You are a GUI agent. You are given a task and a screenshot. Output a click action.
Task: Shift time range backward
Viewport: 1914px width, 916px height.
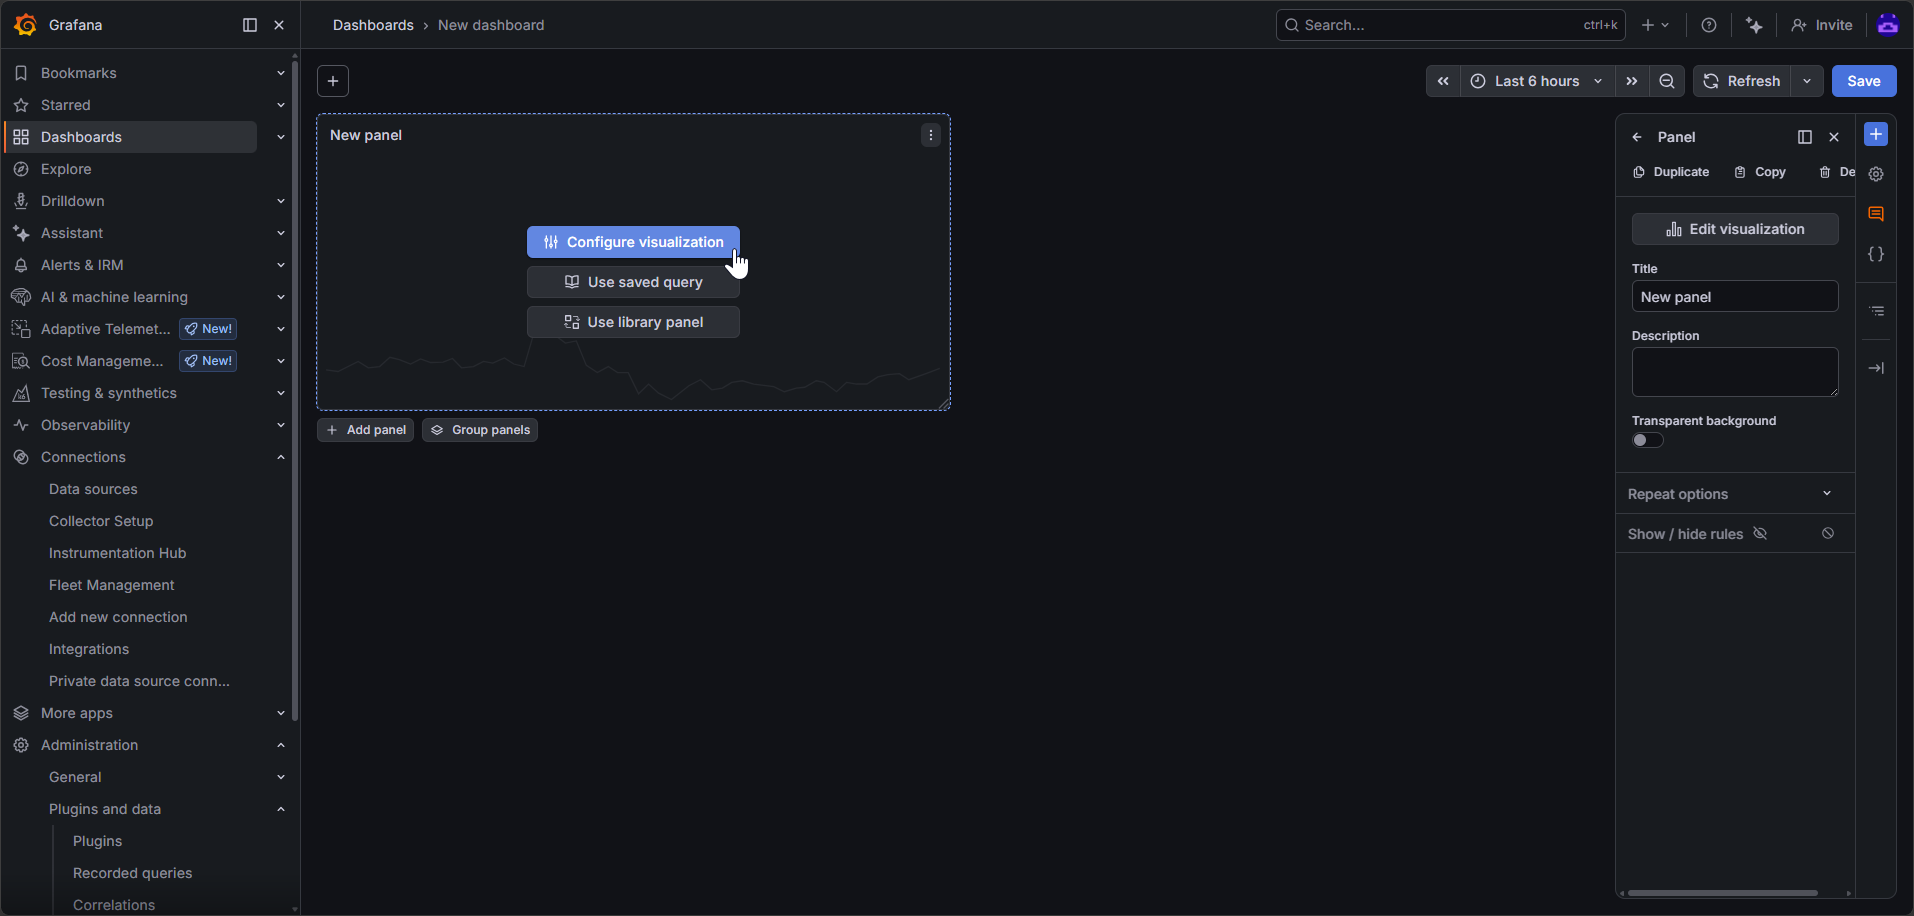coord(1443,81)
